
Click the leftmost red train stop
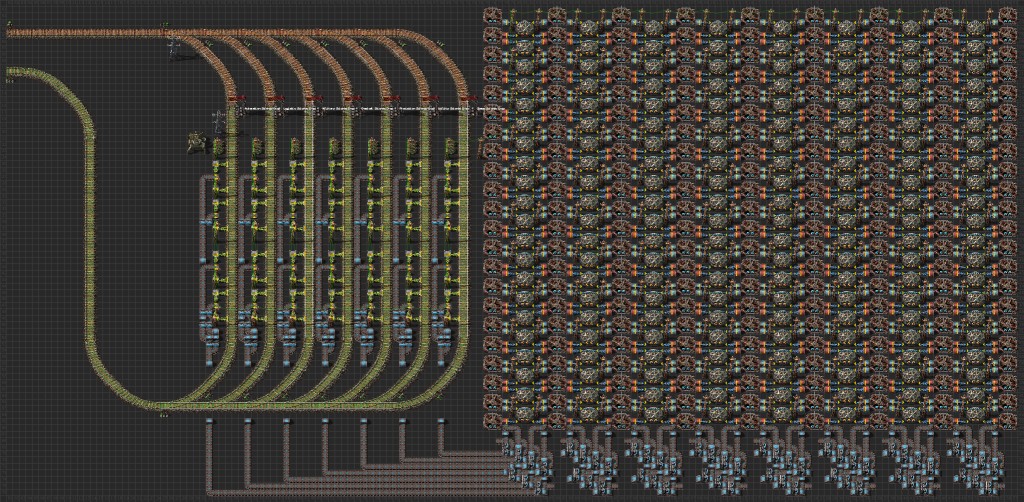(x=236, y=97)
